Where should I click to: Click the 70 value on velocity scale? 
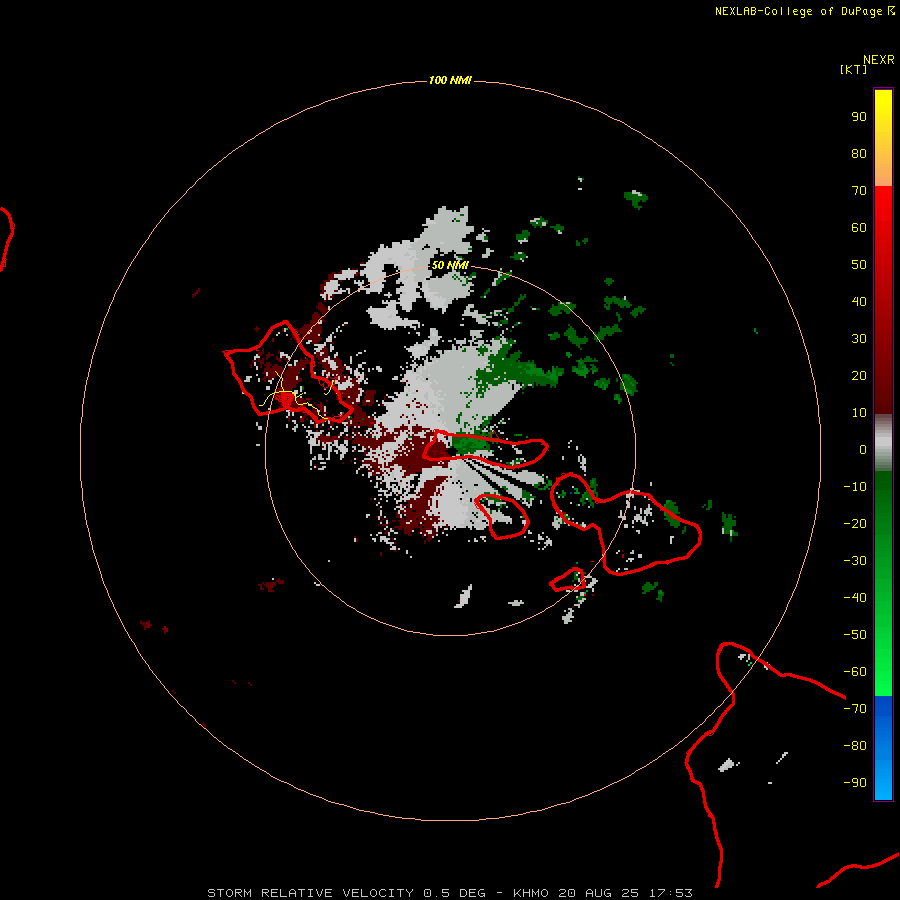859,191
